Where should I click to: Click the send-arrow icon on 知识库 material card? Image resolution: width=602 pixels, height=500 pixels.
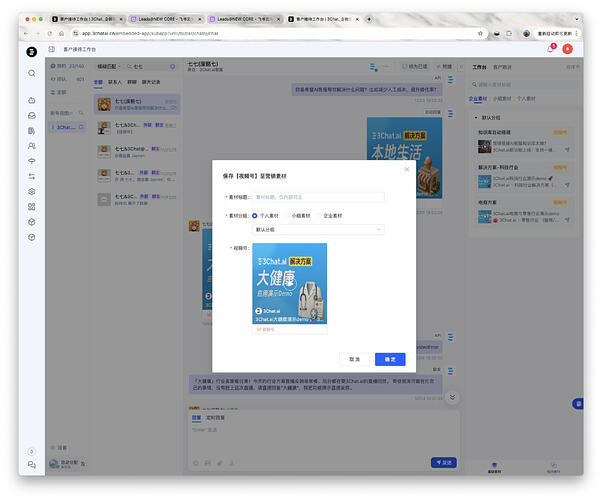pyautogui.click(x=567, y=149)
